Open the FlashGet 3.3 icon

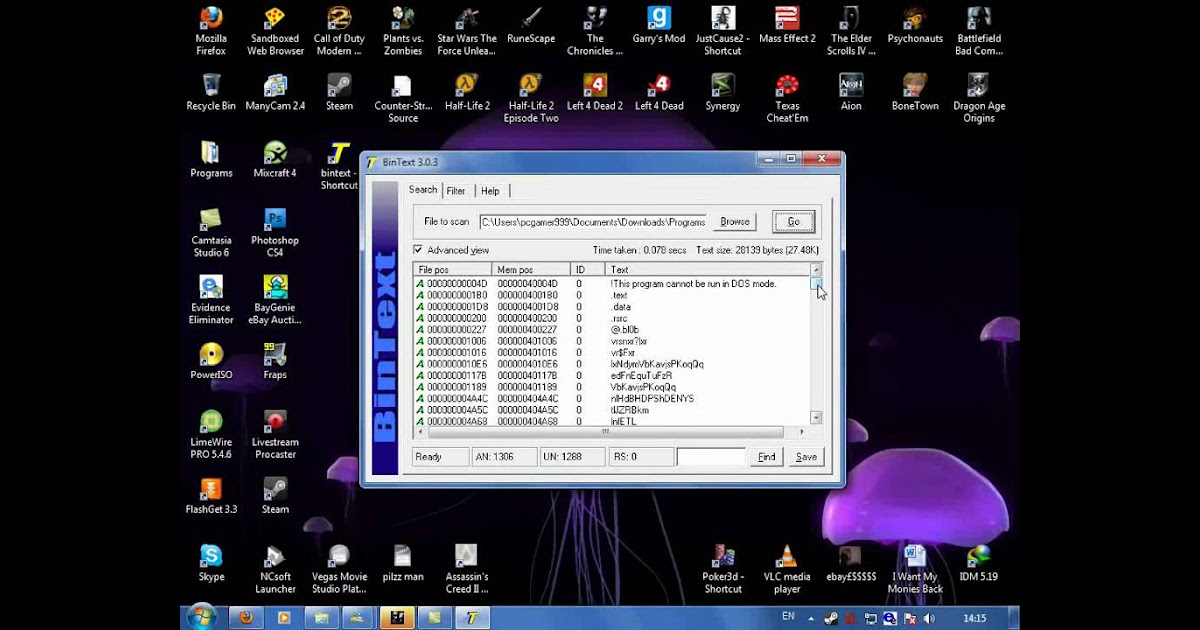click(x=211, y=496)
